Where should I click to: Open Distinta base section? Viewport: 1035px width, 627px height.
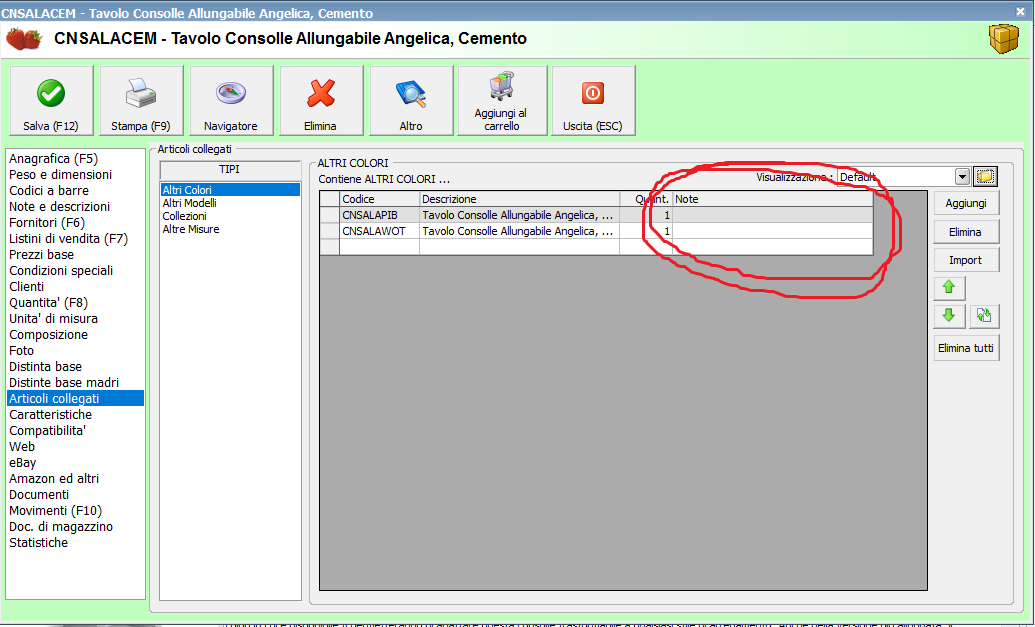click(75, 366)
